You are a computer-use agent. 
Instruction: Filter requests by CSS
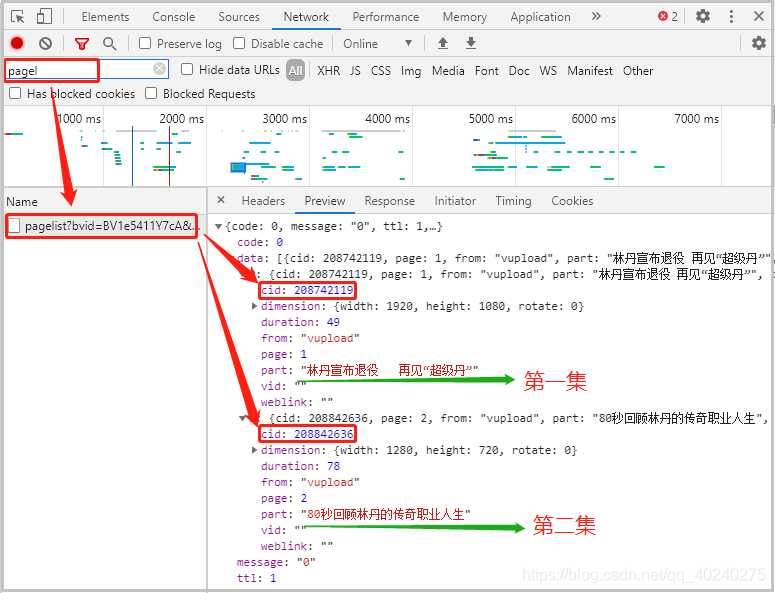pos(381,71)
